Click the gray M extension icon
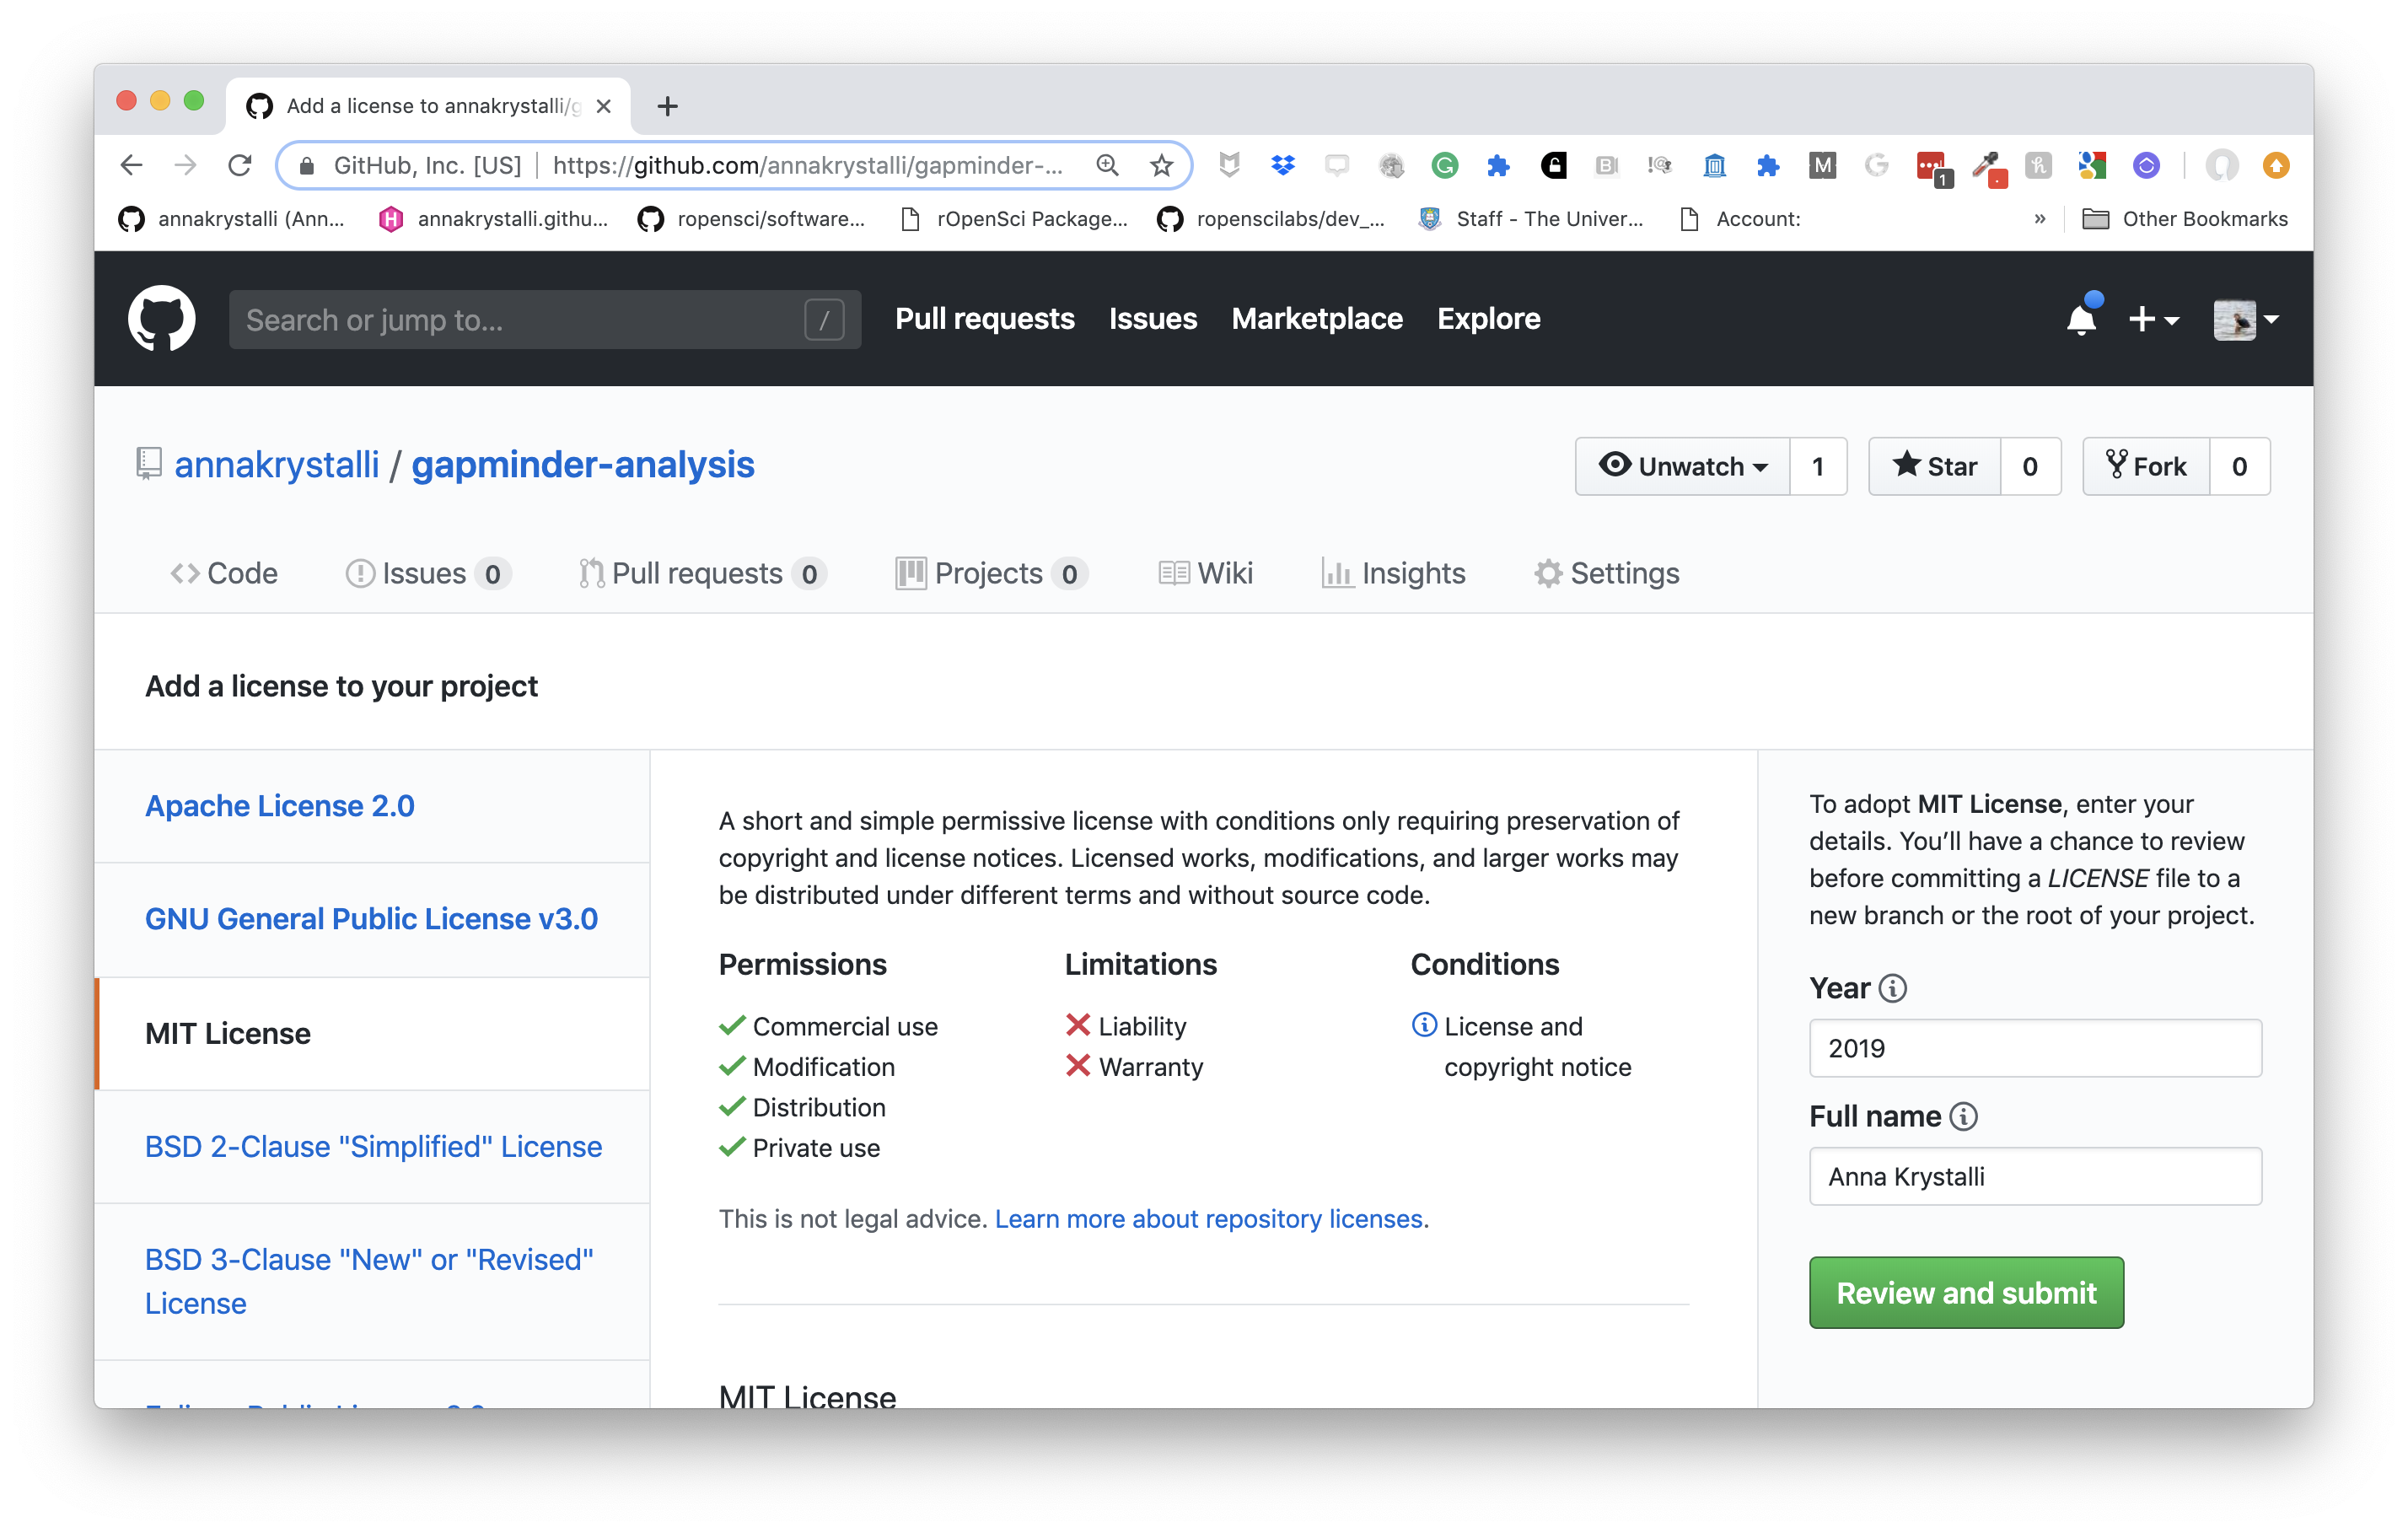2408x1533 pixels. point(1822,165)
